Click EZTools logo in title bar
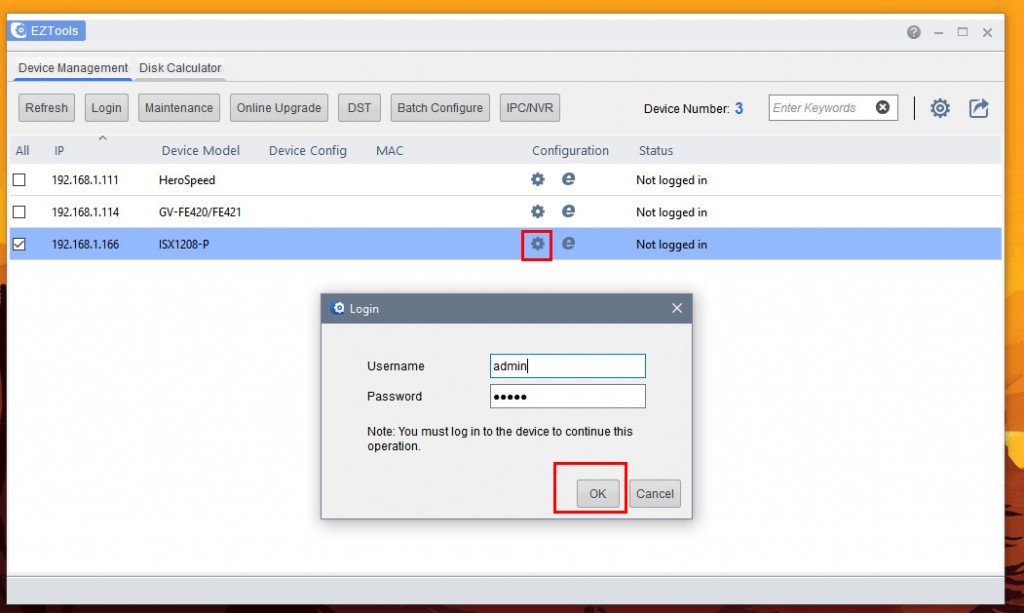The width and height of the screenshot is (1024, 613). [19, 30]
